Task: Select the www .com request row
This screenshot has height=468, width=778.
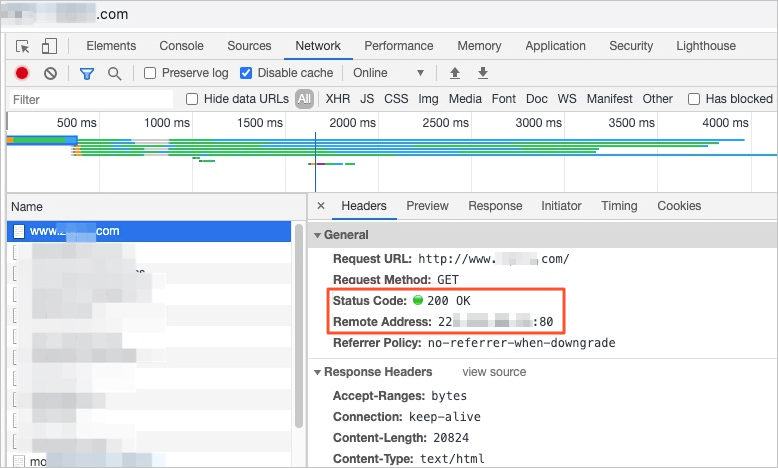Action: point(149,231)
